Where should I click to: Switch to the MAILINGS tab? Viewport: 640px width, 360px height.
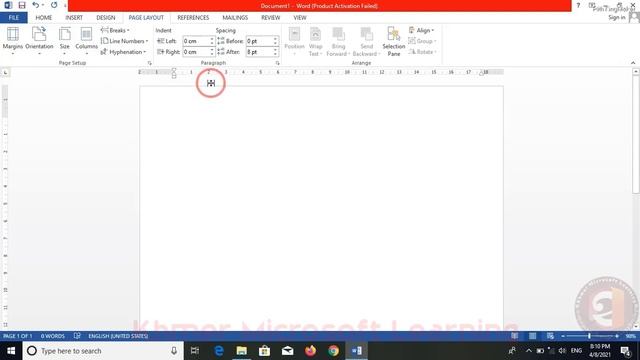click(235, 18)
